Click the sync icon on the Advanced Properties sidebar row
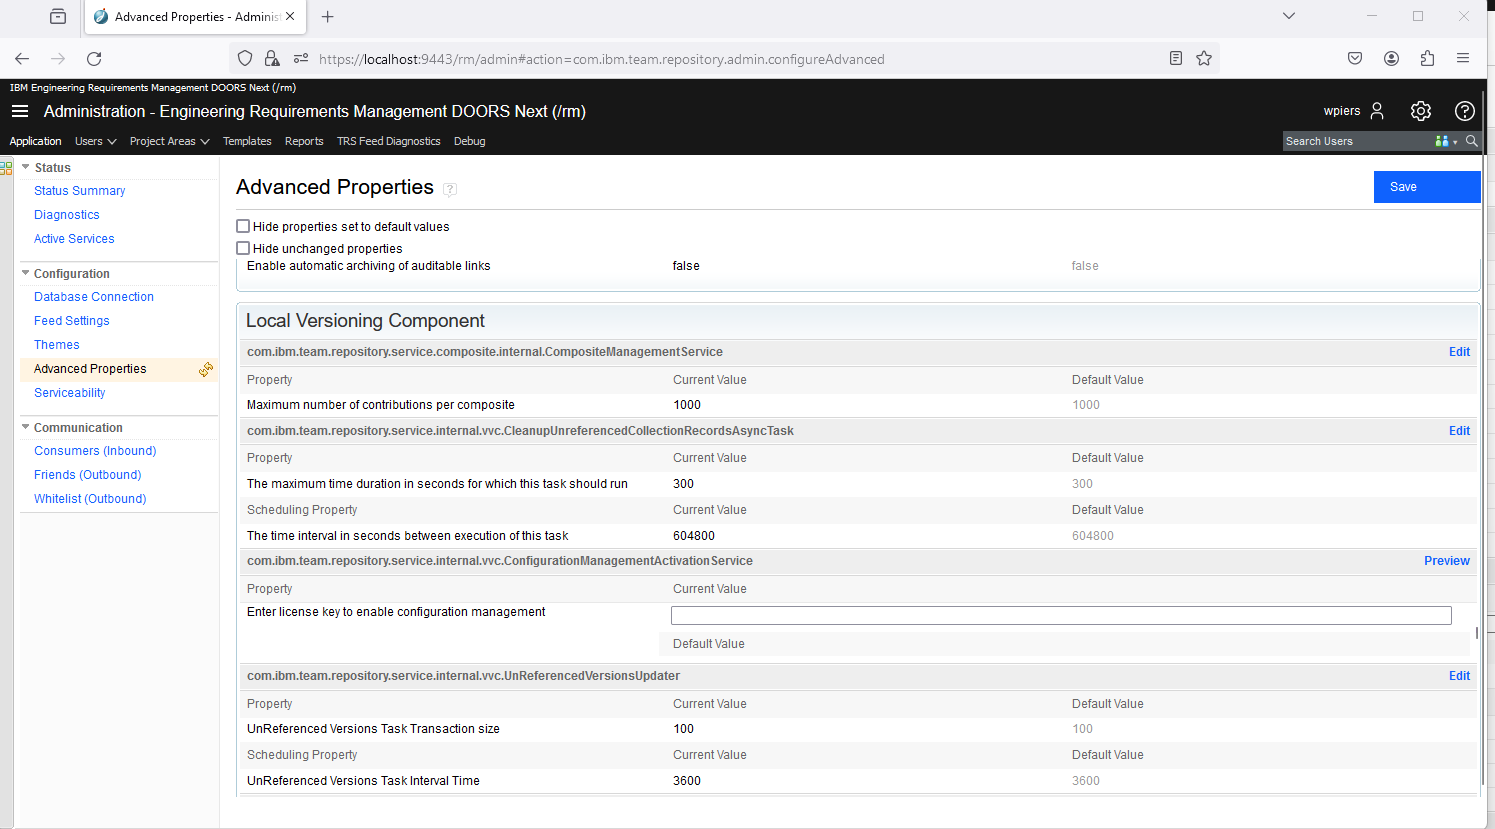The image size is (1495, 829). [x=206, y=369]
